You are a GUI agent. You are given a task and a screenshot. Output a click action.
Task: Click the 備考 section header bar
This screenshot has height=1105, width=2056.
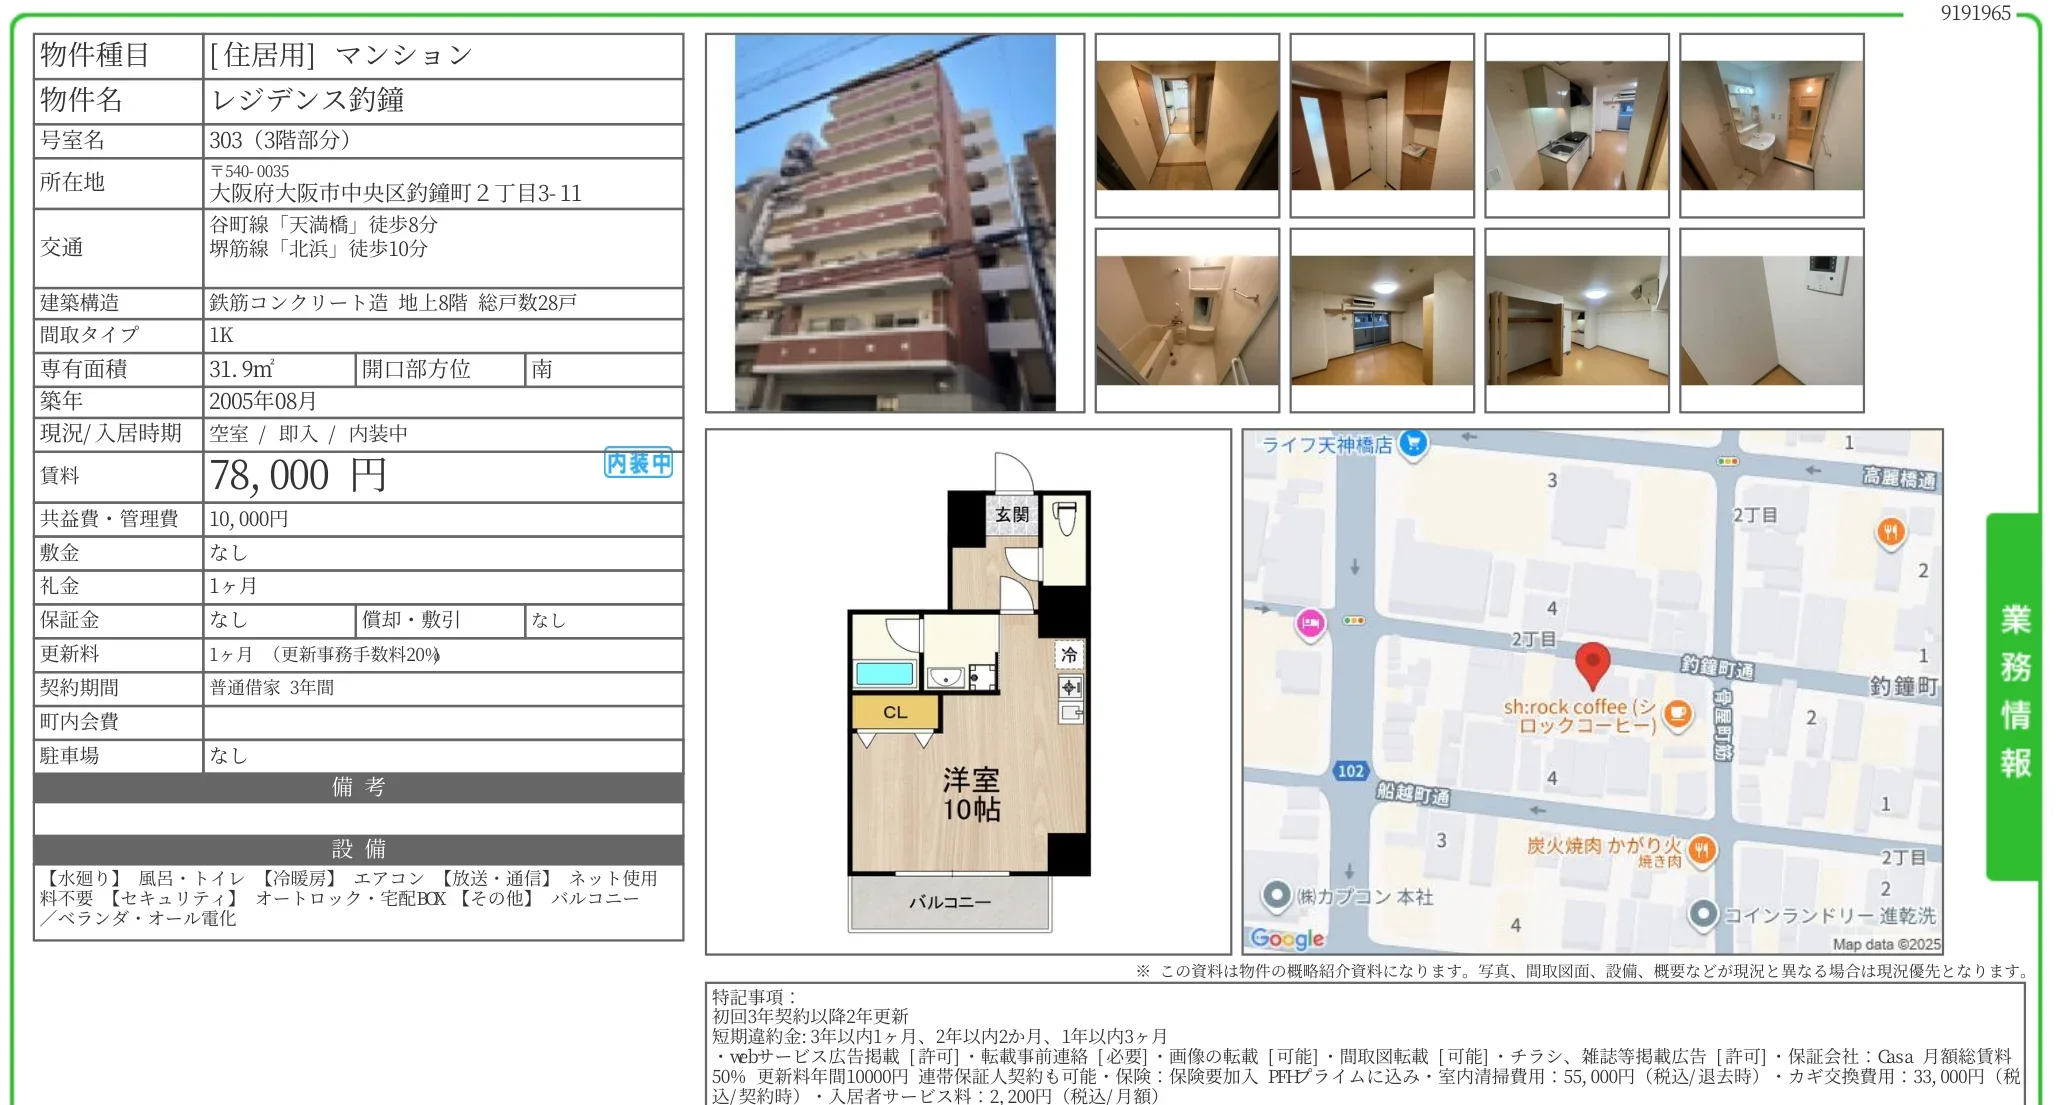[x=358, y=787]
